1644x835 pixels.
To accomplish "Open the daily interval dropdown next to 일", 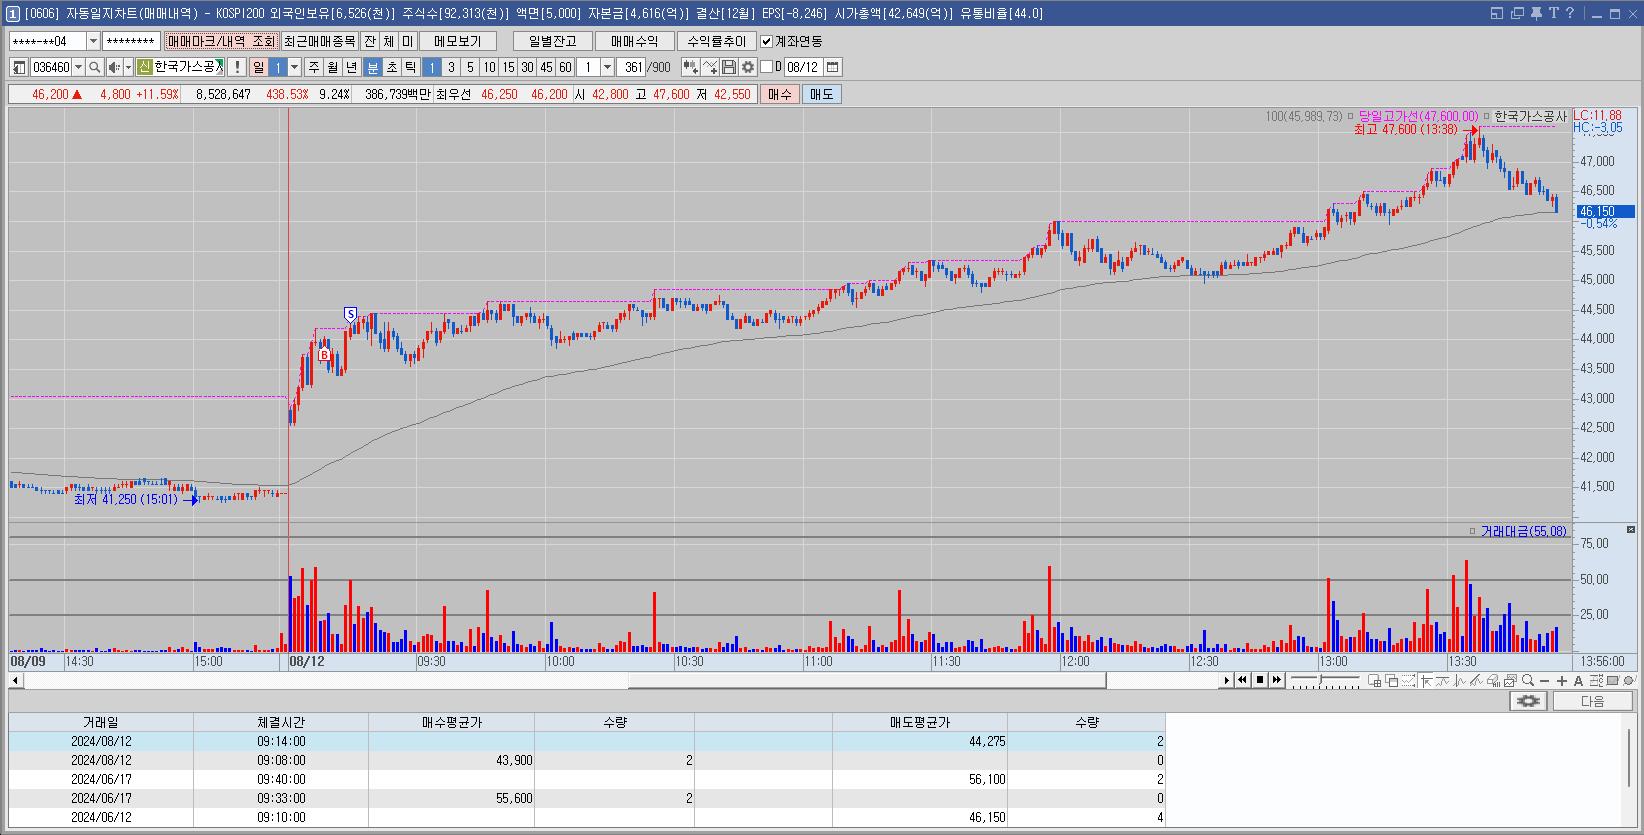I will click(x=294, y=67).
